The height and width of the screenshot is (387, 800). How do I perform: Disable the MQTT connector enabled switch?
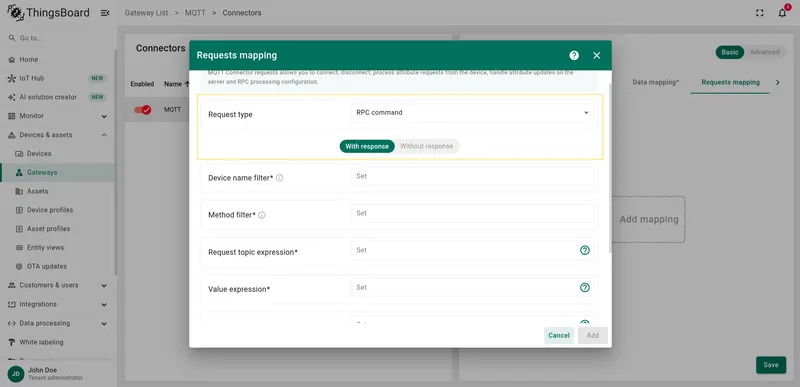(143, 110)
